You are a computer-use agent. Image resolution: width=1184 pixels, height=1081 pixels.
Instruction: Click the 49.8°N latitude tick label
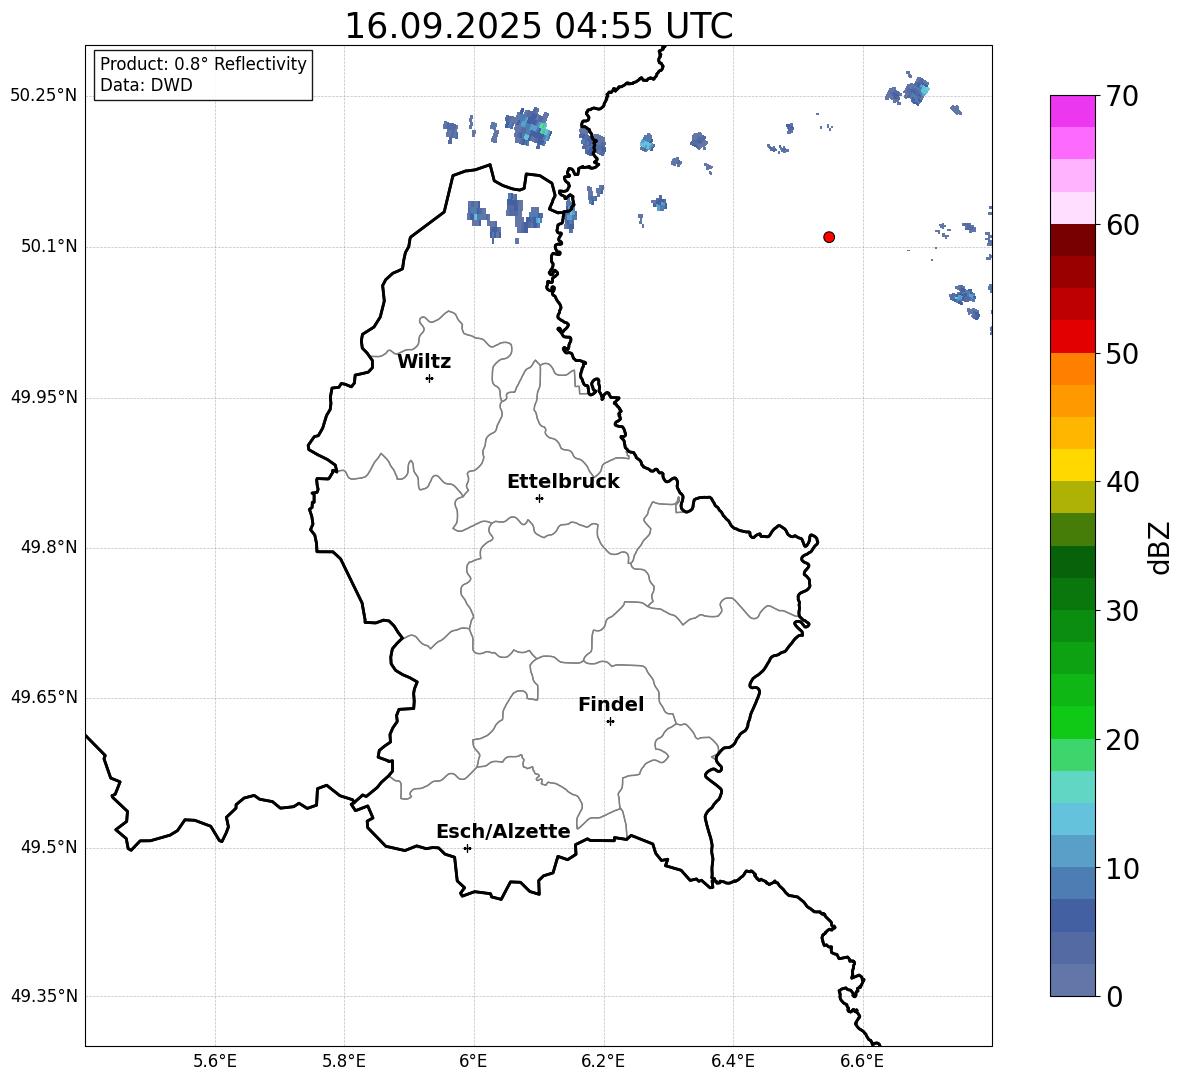49,547
